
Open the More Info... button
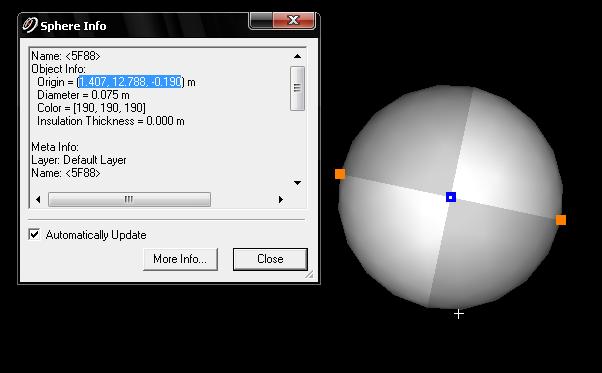[180, 259]
